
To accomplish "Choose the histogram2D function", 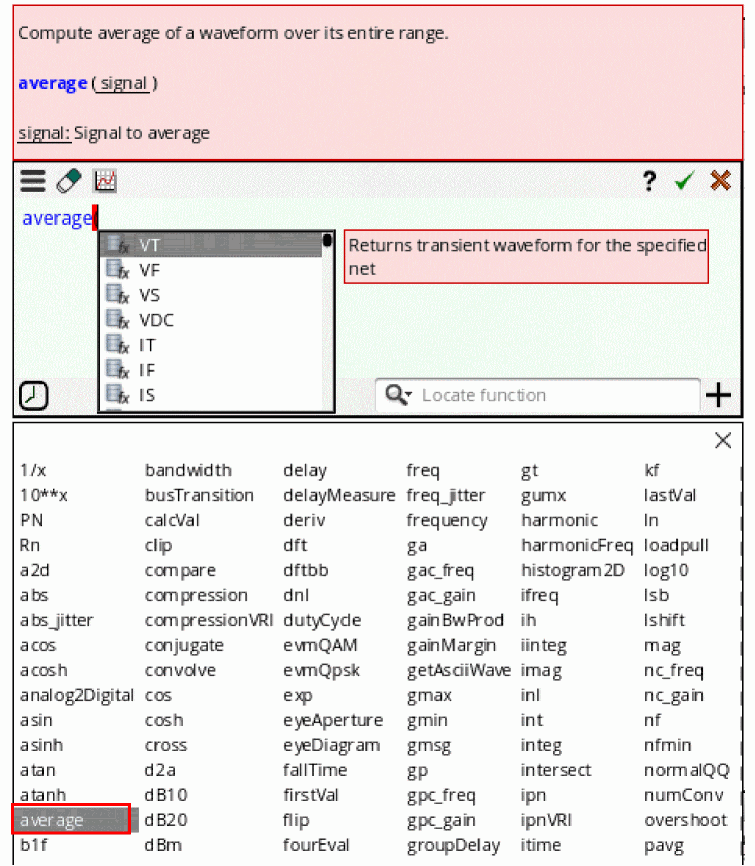I will [x=573, y=570].
